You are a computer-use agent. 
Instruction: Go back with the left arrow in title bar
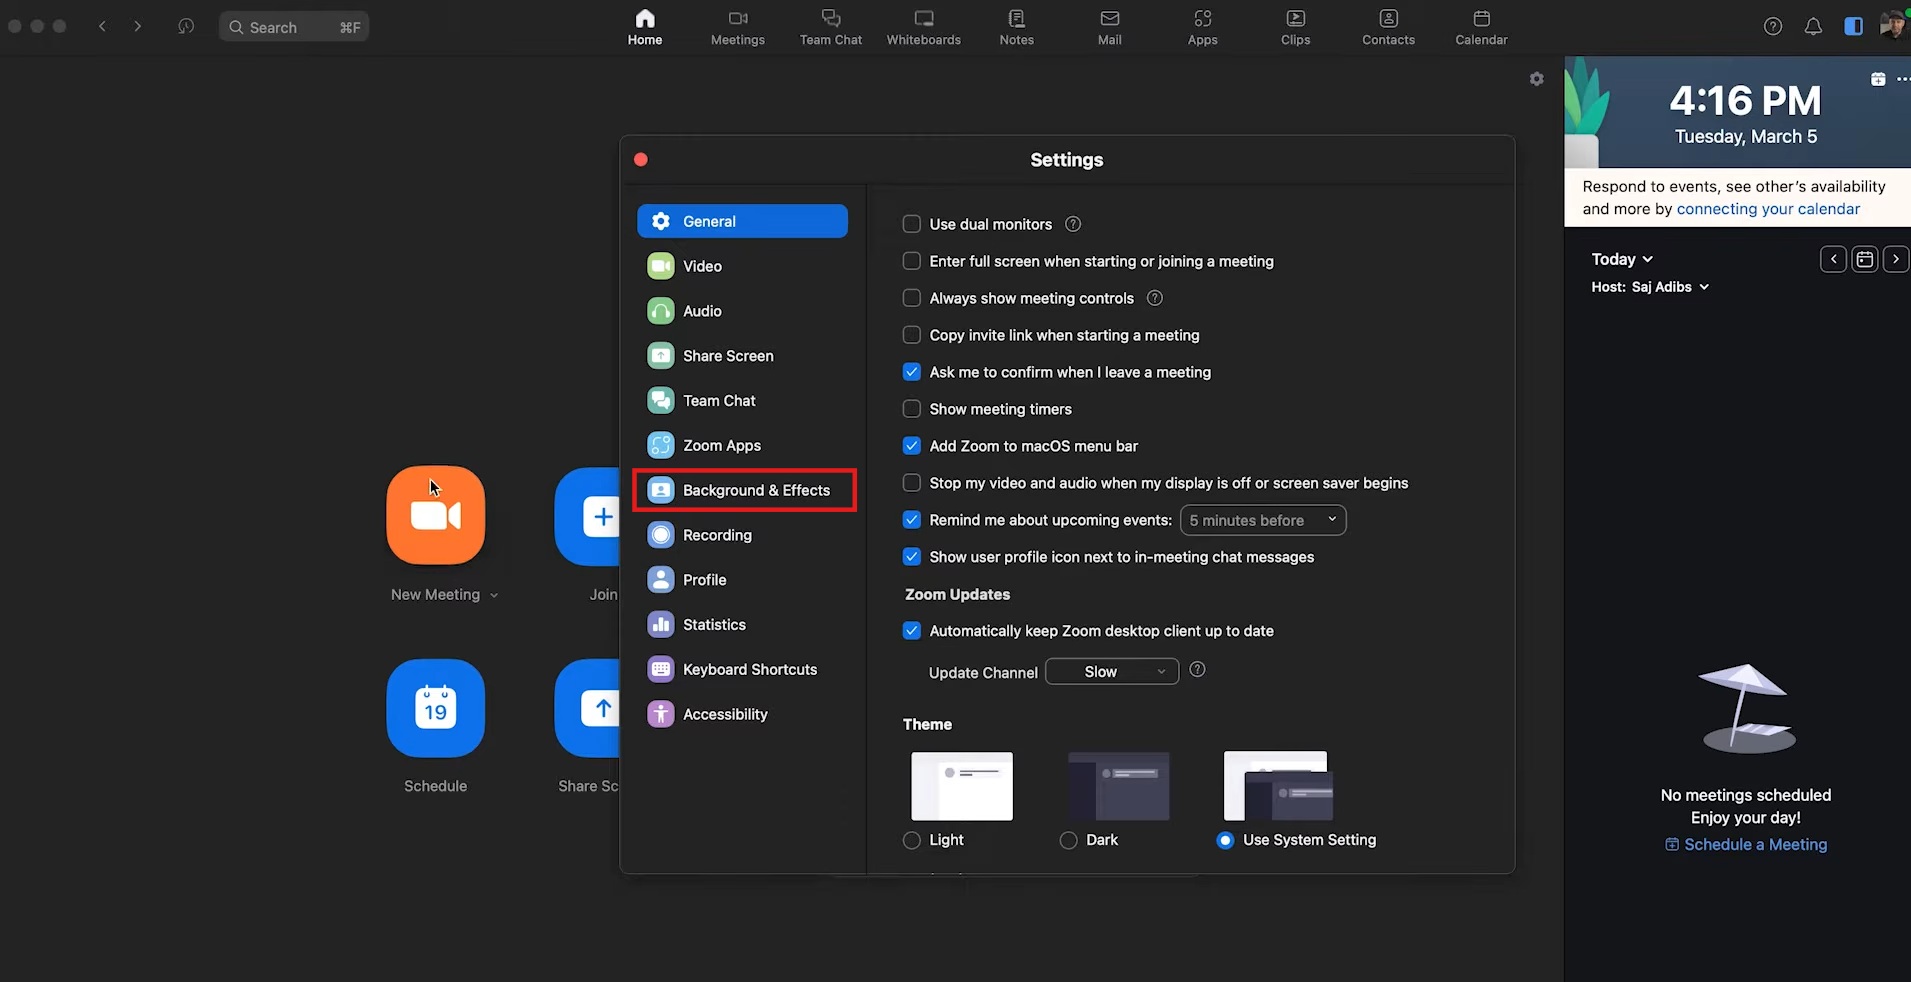pyautogui.click(x=102, y=26)
